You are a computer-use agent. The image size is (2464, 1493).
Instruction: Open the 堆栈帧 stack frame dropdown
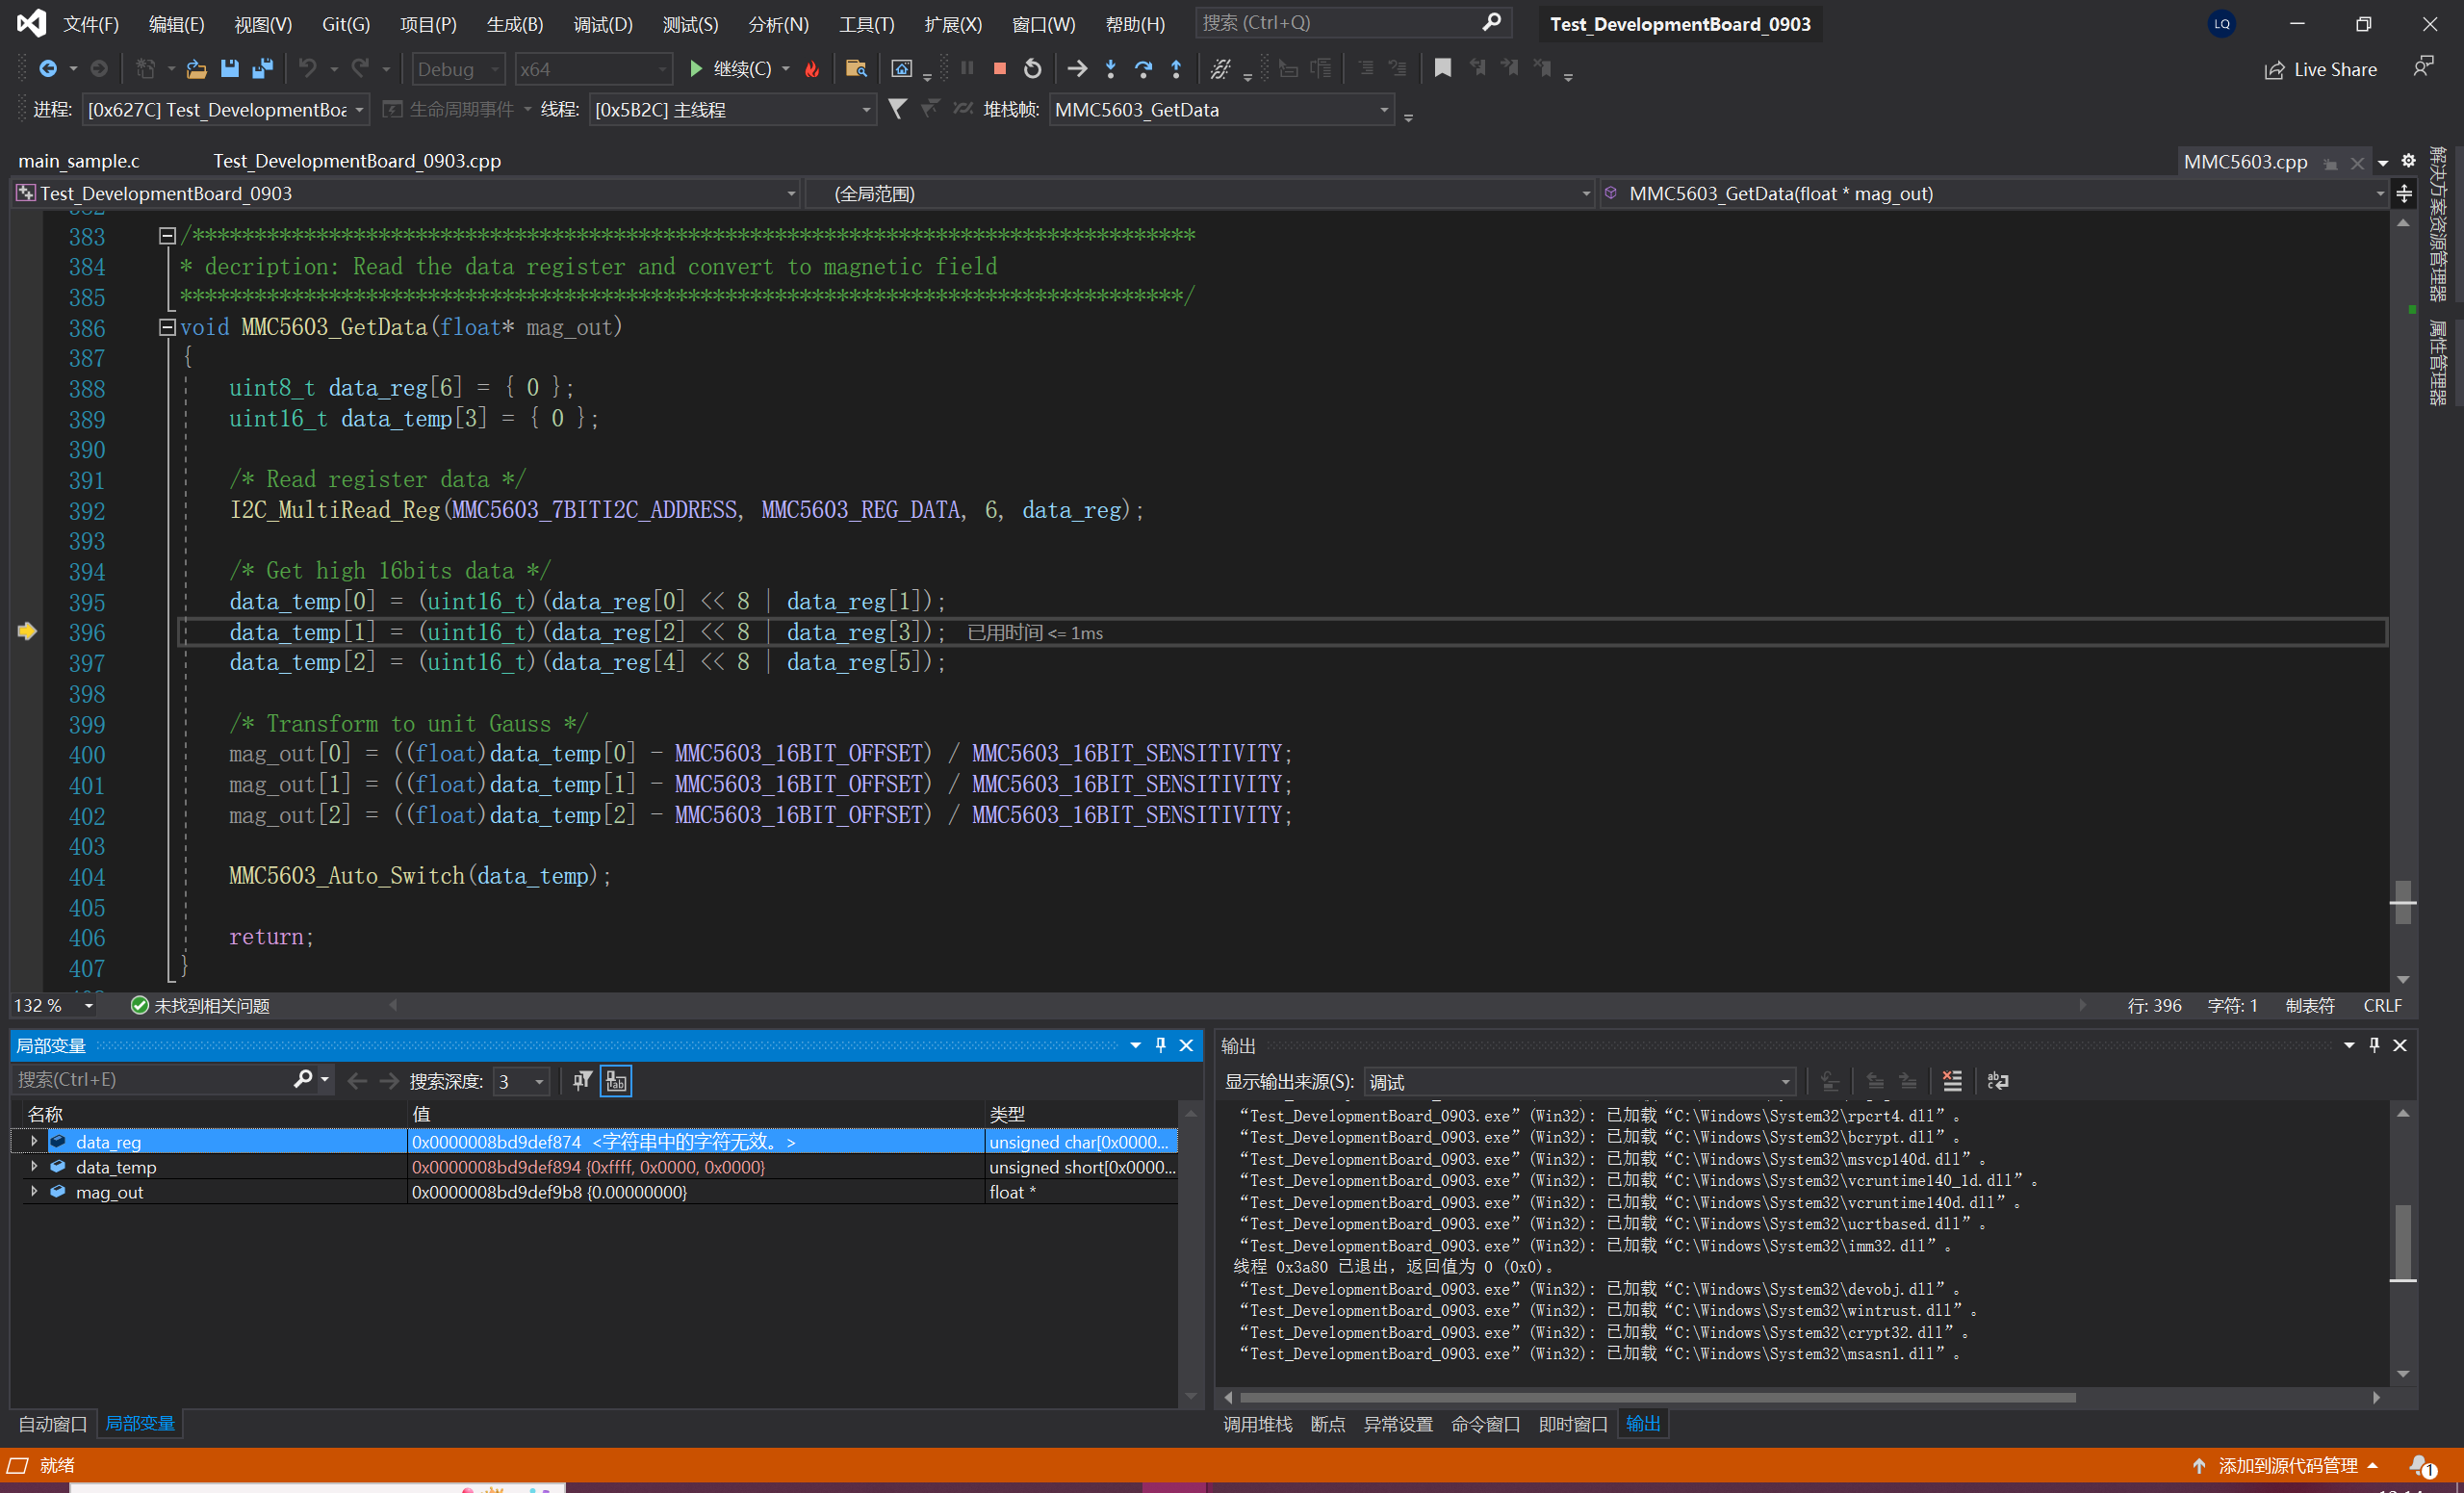point(1222,109)
